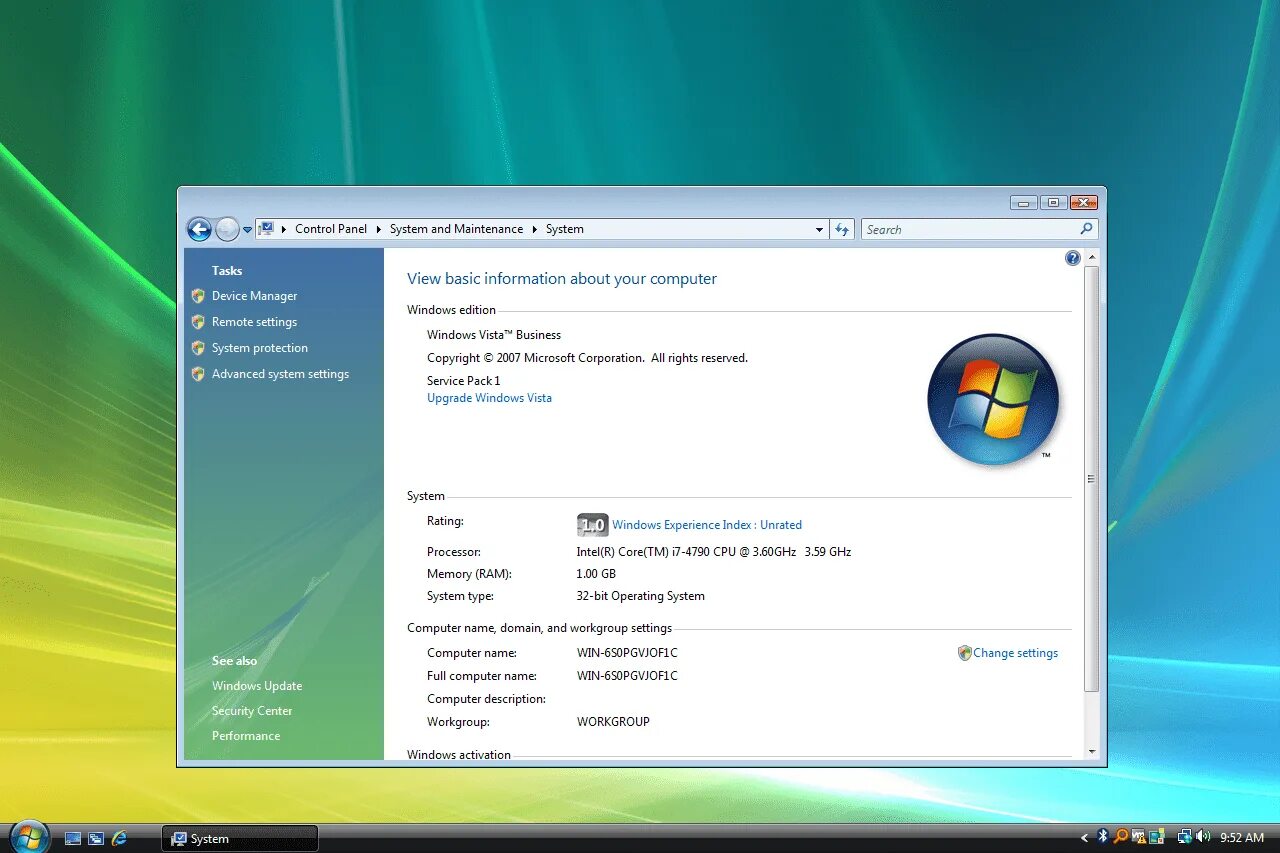1280x853 pixels.
Task: Click the Refresh button in address bar
Action: click(843, 229)
